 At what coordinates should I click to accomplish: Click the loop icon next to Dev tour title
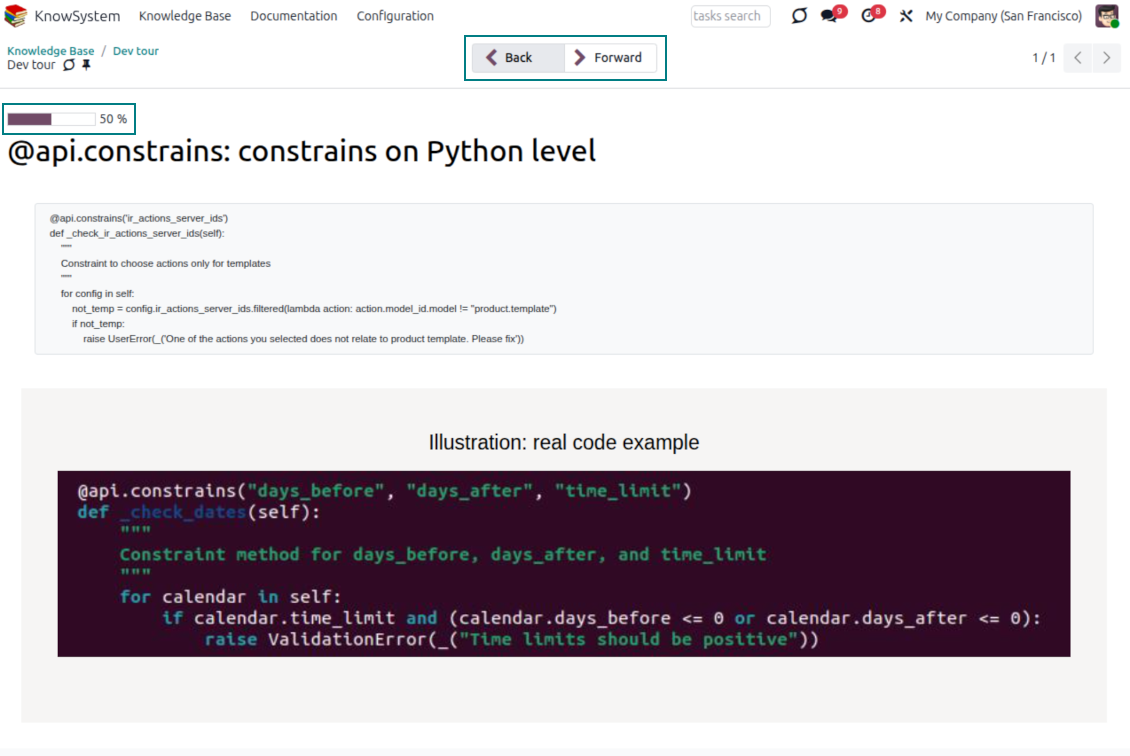point(69,65)
